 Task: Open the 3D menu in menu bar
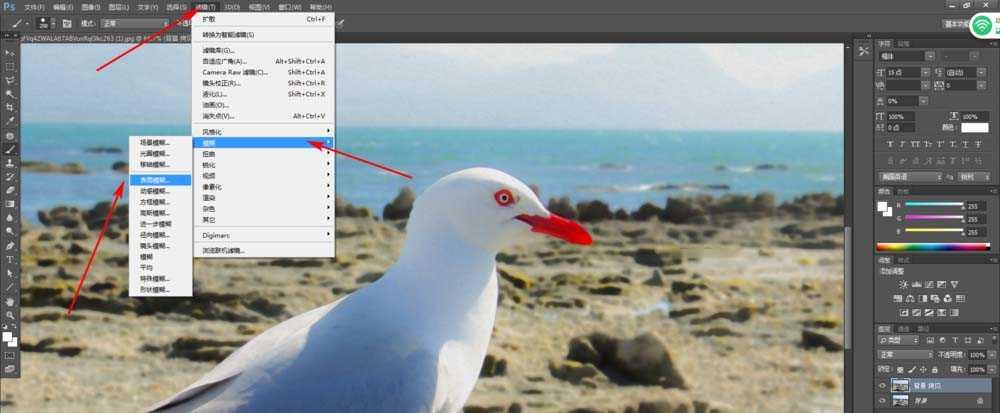click(232, 7)
